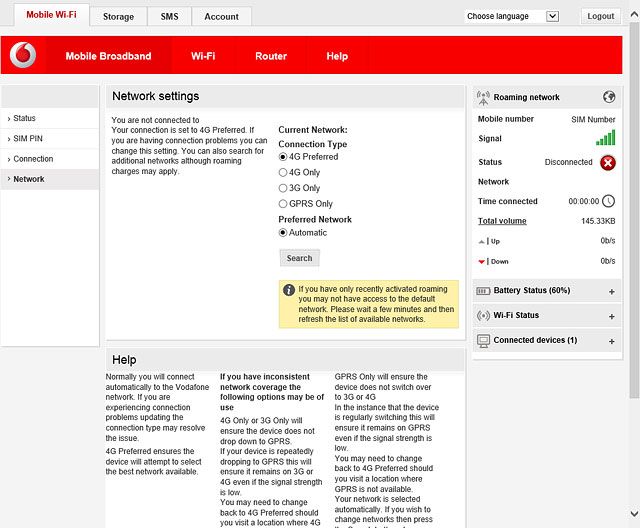Select the 4G Only connection type
The width and height of the screenshot is (640, 528).
[283, 172]
